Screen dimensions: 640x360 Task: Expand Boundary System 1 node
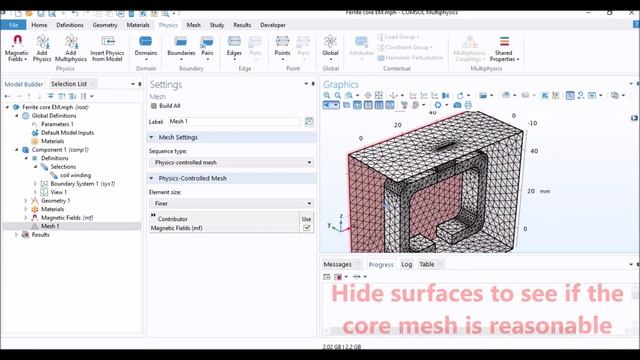tap(35, 184)
